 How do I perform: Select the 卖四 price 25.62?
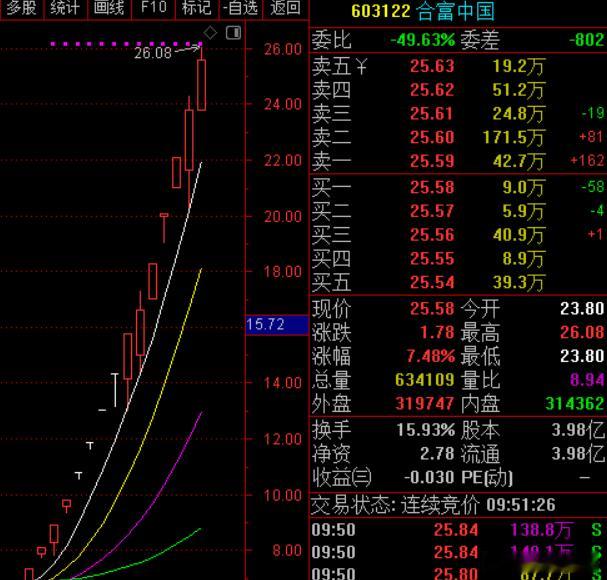click(432, 90)
